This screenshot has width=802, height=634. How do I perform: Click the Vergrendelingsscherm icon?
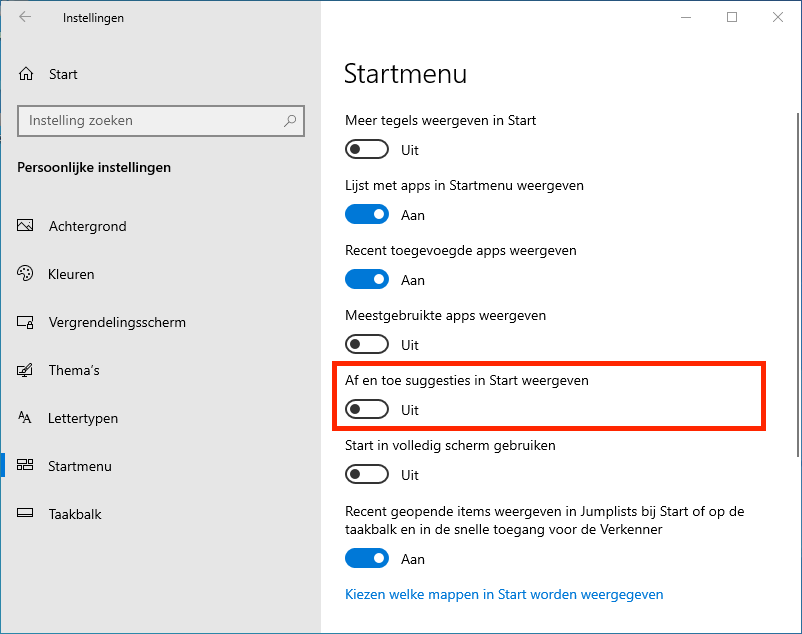point(26,322)
